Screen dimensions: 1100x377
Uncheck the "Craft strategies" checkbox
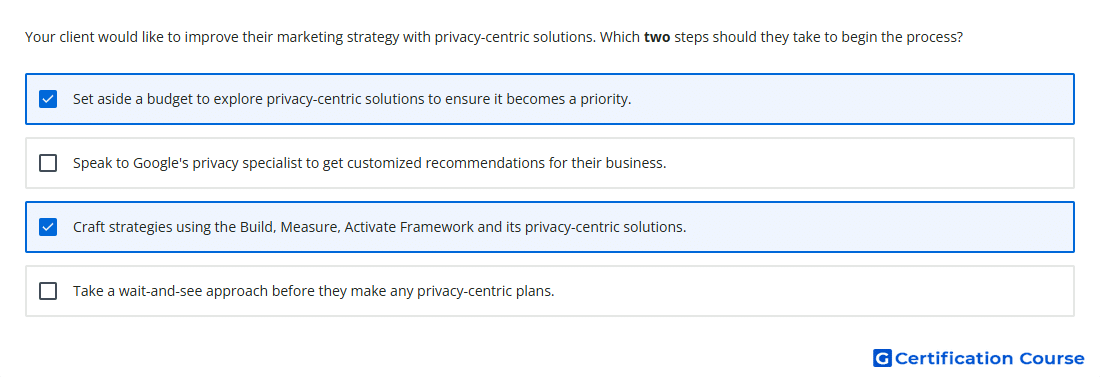(x=48, y=227)
